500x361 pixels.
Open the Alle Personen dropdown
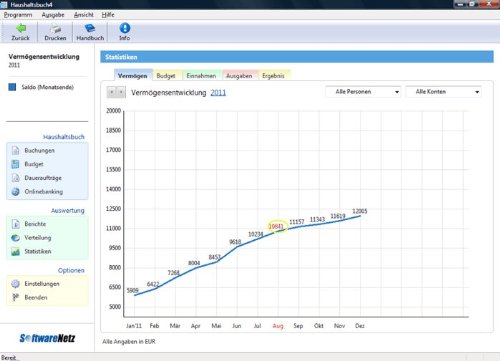pos(363,92)
